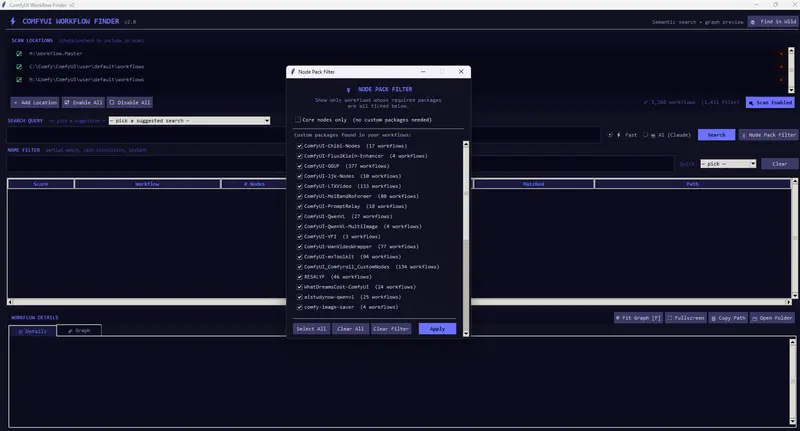This screenshot has width=800, height=431.
Task: Uncheck ComfyUI-WanVideoWrapper package
Action: pos(299,247)
